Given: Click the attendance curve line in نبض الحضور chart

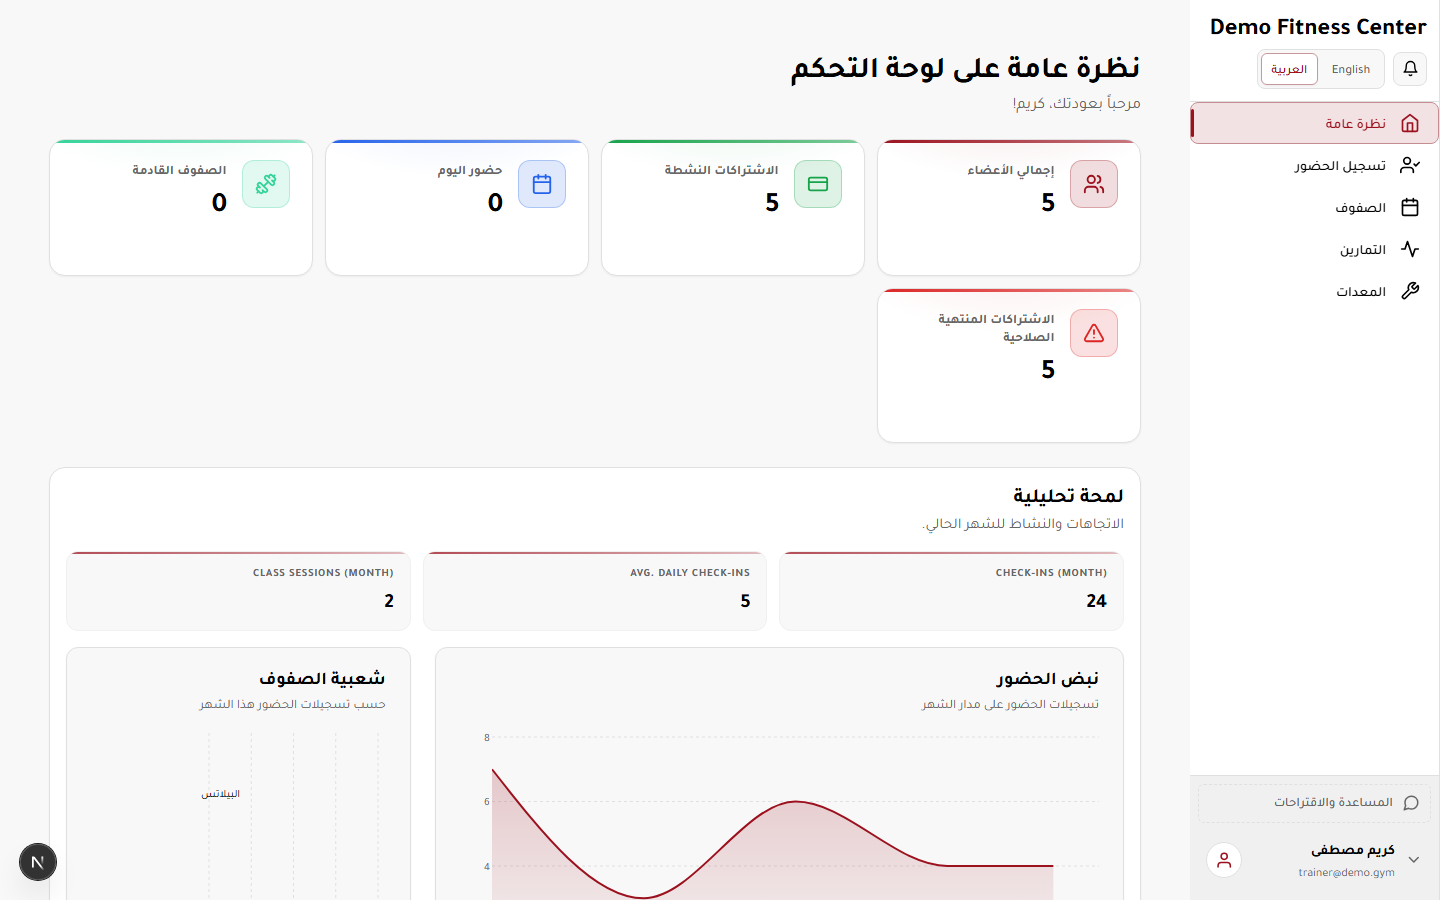Looking at the screenshot, I should (x=797, y=802).
